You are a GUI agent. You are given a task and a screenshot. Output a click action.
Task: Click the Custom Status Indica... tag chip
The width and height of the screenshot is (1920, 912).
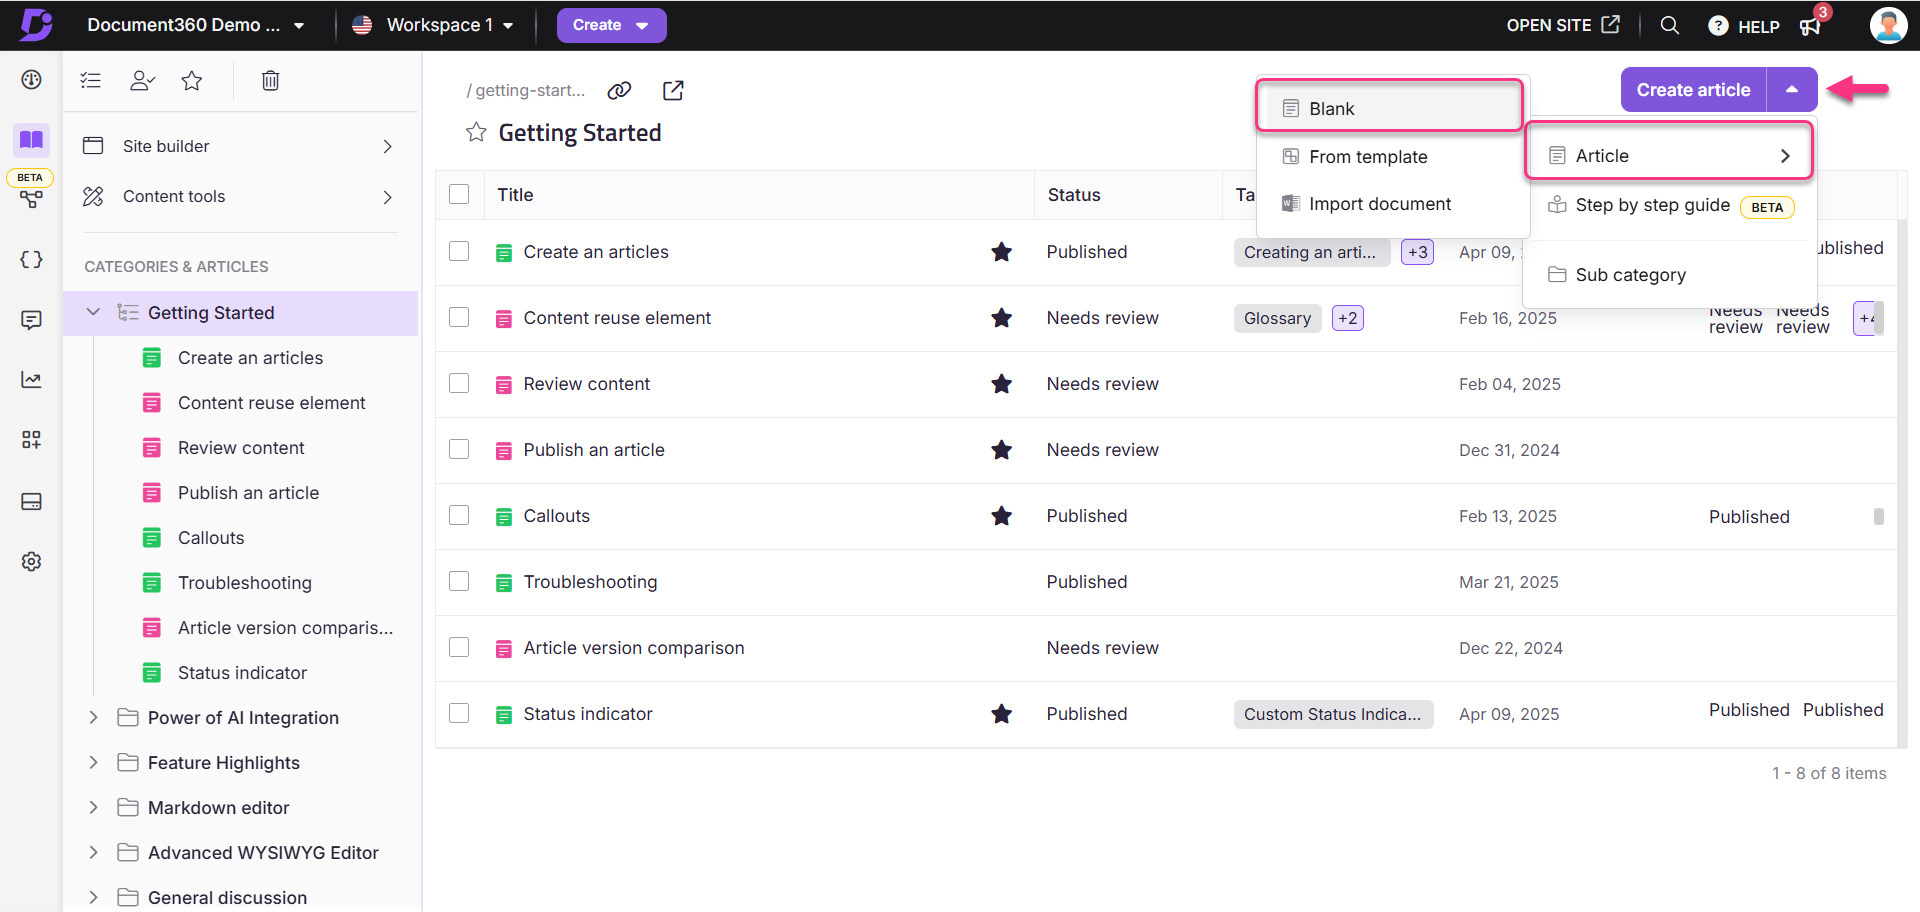(x=1333, y=714)
